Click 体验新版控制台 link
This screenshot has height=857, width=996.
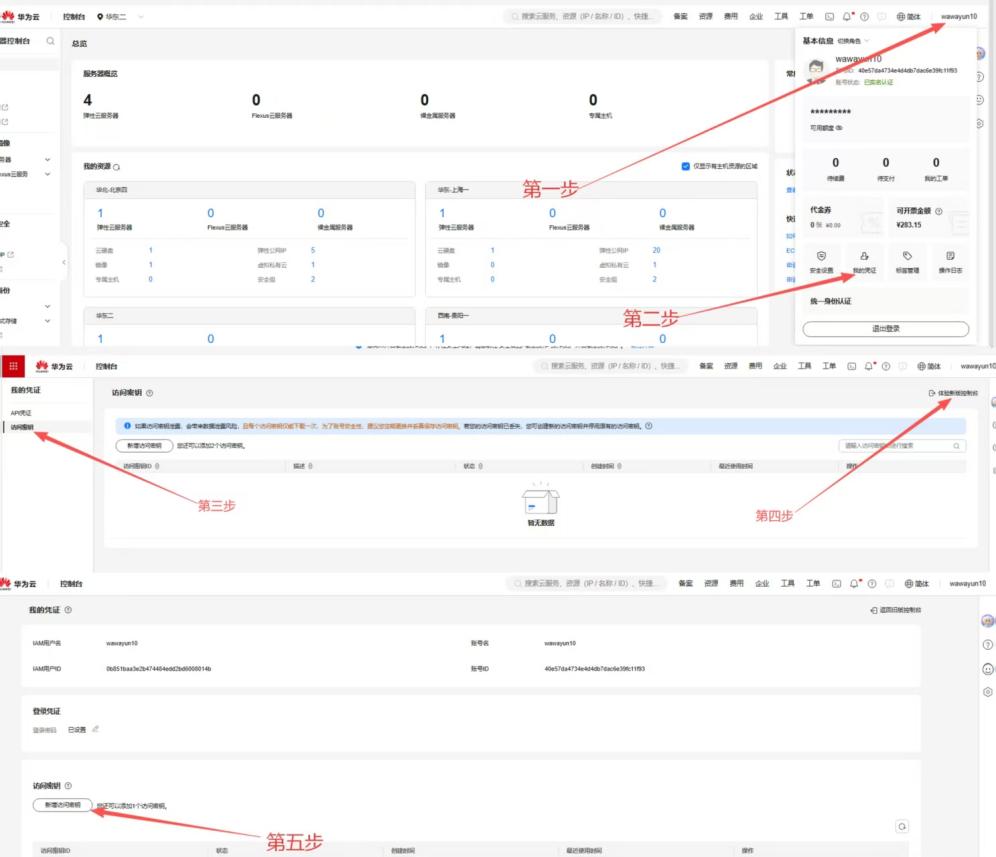[953, 393]
